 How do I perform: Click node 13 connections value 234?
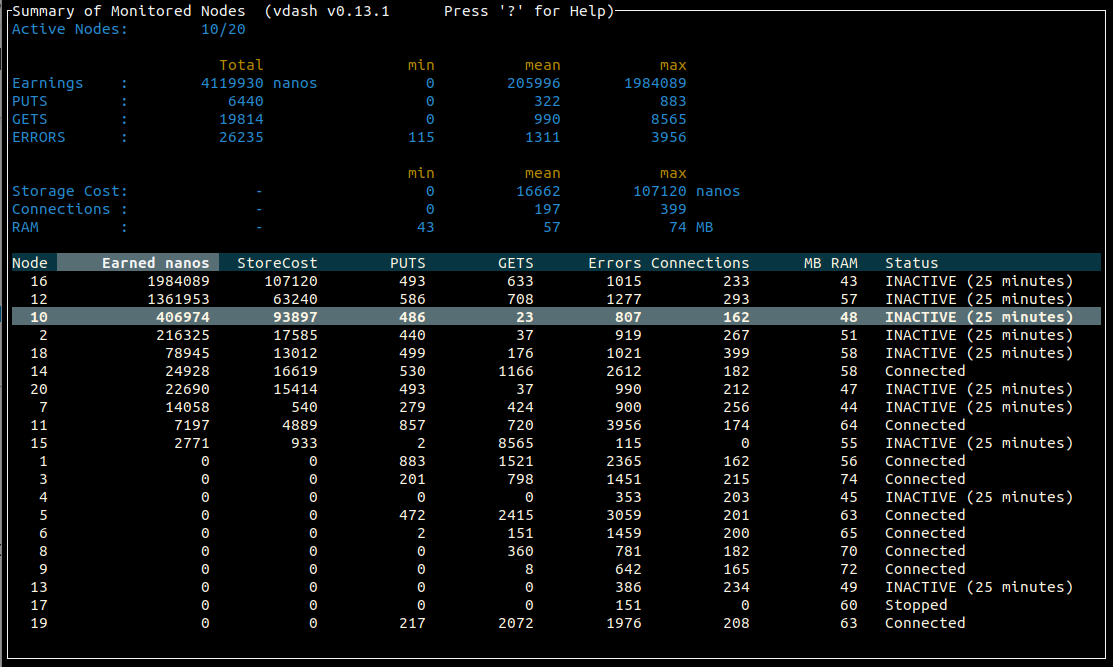tap(736, 587)
